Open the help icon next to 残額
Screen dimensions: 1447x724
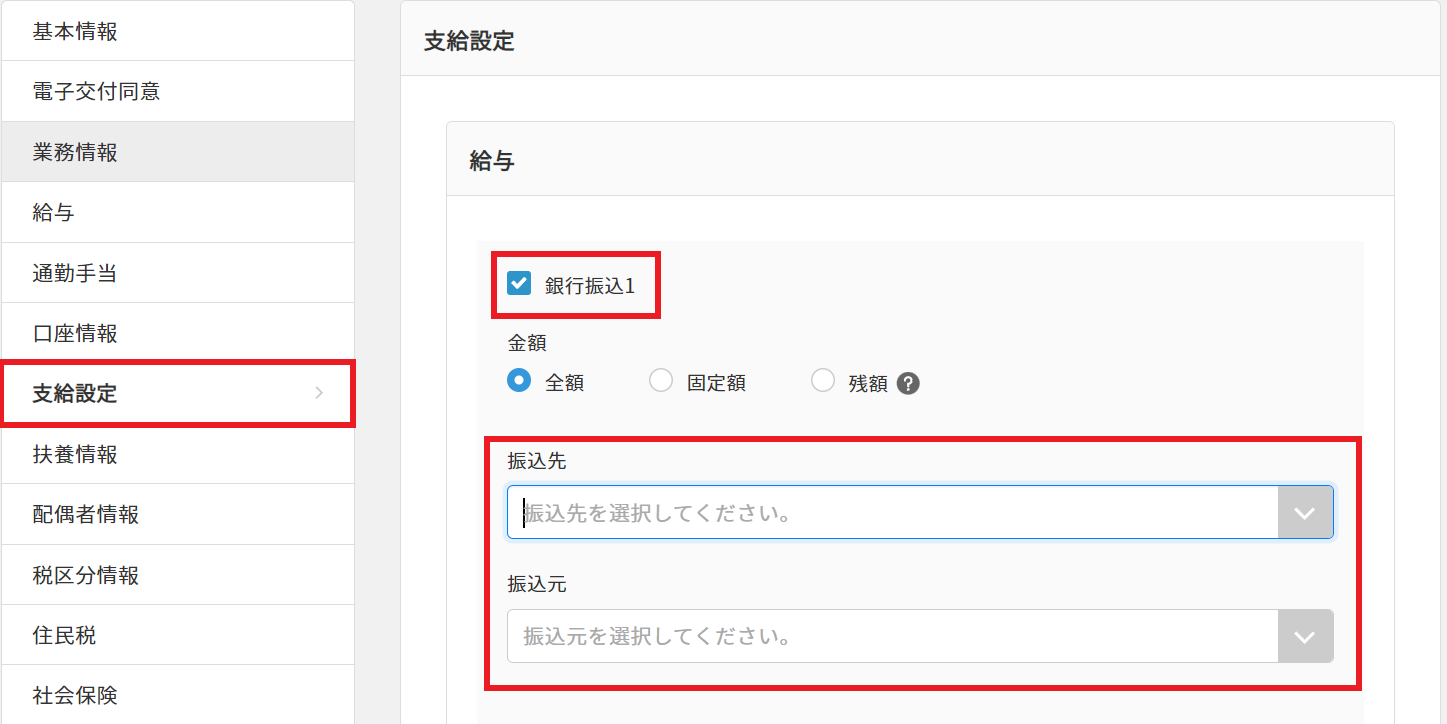coord(908,381)
